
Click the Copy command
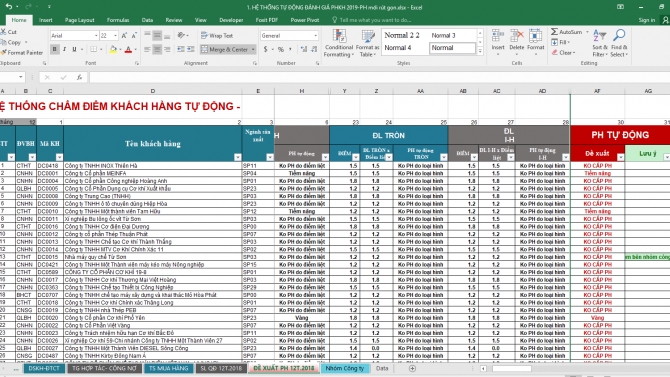point(12,42)
